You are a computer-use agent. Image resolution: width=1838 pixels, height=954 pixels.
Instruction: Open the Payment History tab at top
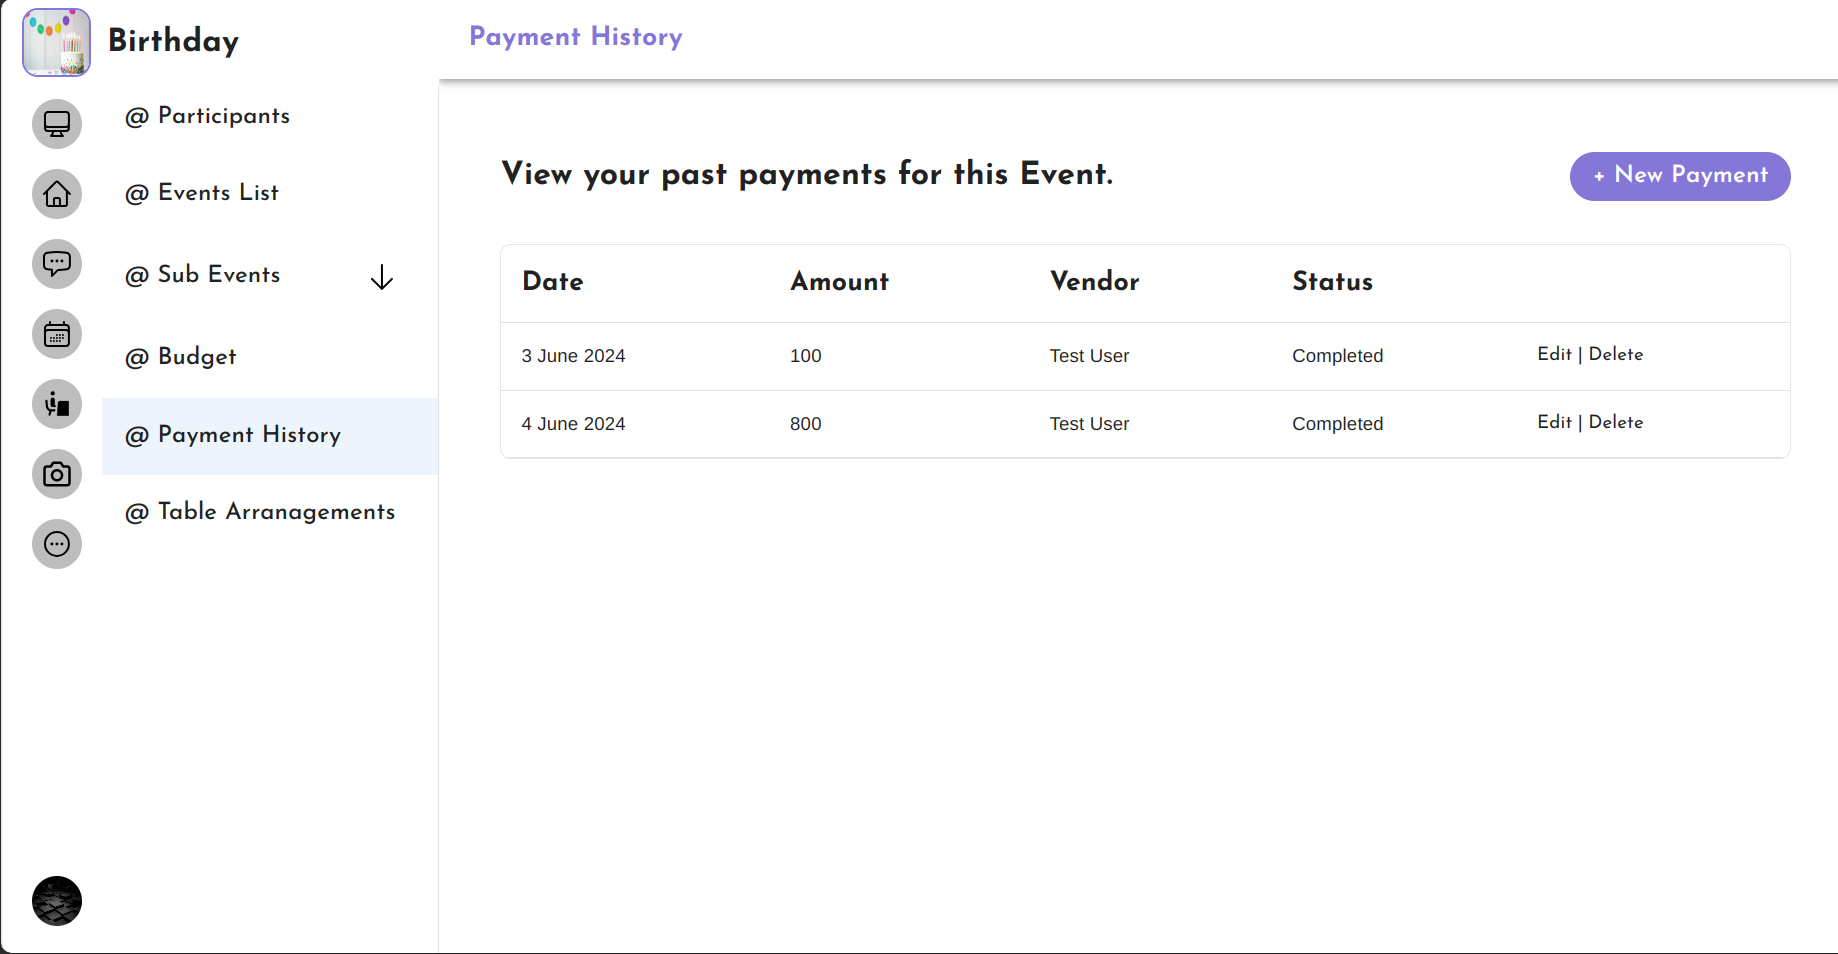576,37
